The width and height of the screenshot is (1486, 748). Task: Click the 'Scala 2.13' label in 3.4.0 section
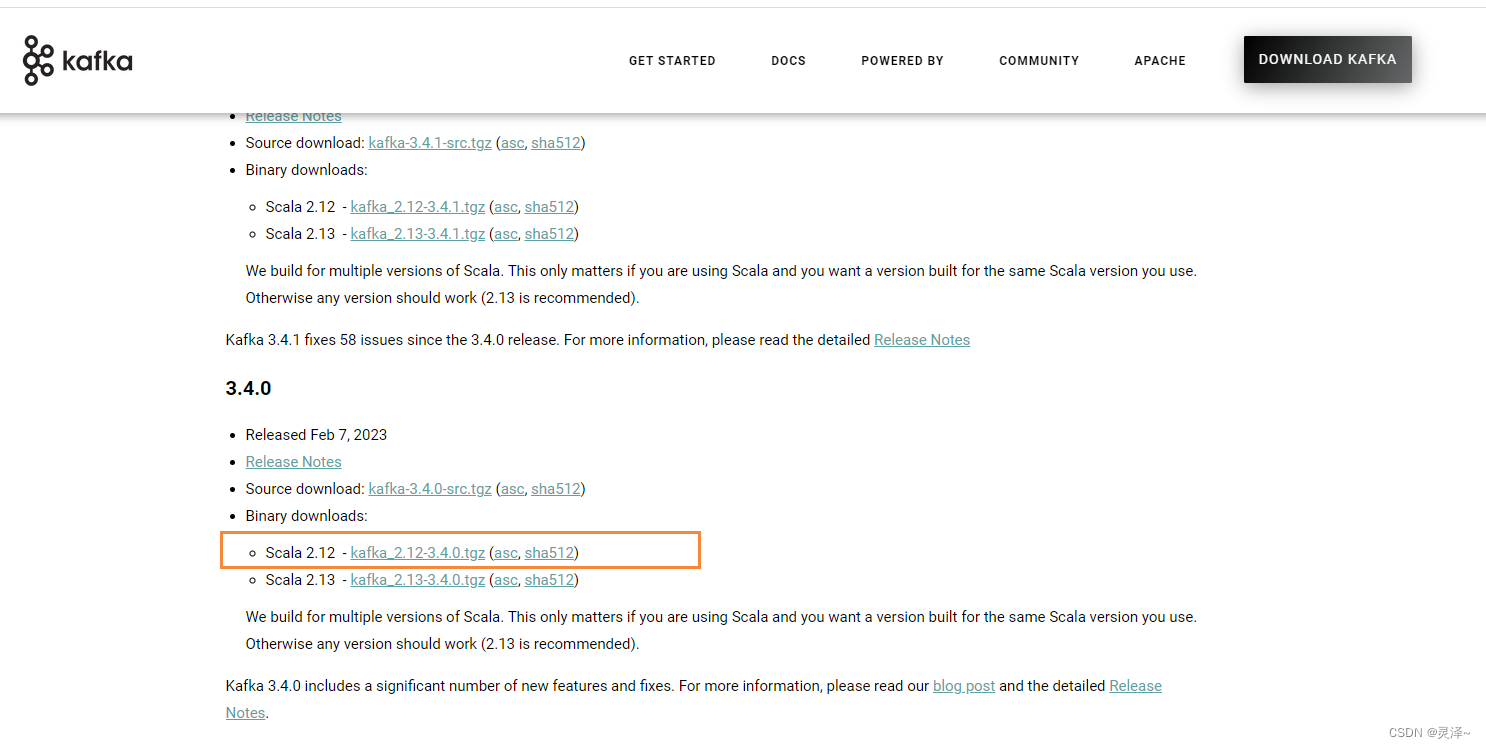click(x=300, y=580)
